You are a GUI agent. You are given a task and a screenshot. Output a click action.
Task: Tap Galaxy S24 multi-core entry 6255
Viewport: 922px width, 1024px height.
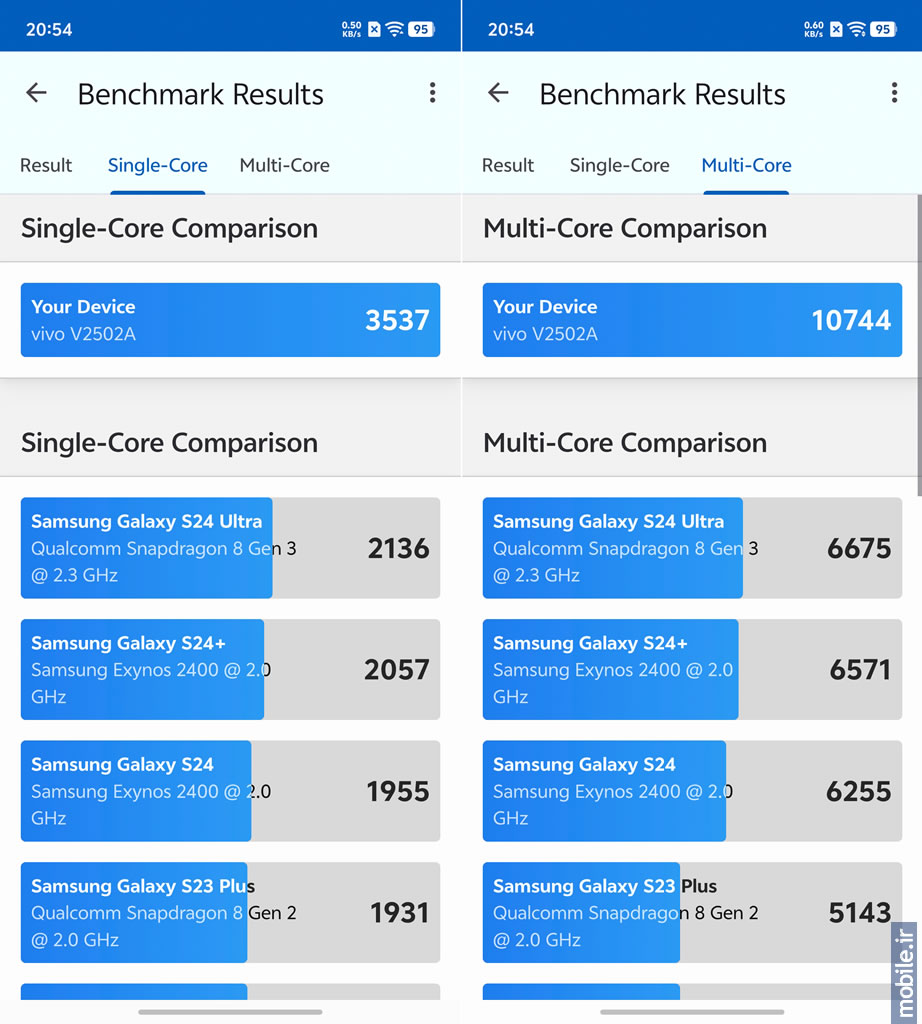point(692,791)
